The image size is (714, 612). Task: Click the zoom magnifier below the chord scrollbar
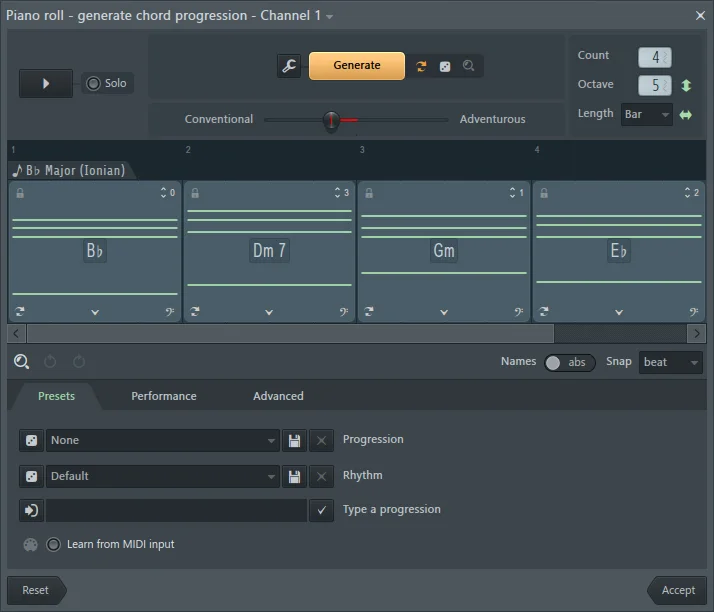tap(21, 362)
